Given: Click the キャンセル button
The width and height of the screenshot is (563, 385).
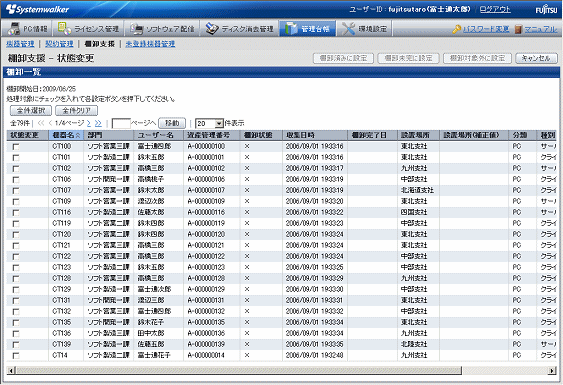Looking at the screenshot, I should 536,58.
